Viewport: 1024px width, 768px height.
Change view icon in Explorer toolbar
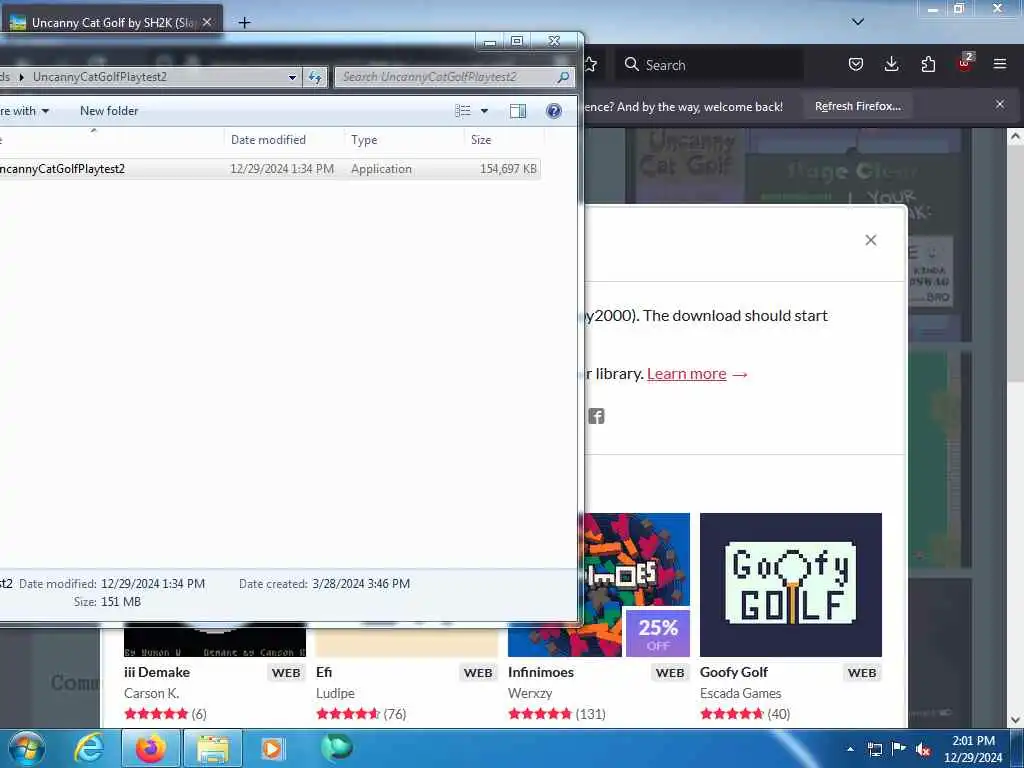point(463,111)
